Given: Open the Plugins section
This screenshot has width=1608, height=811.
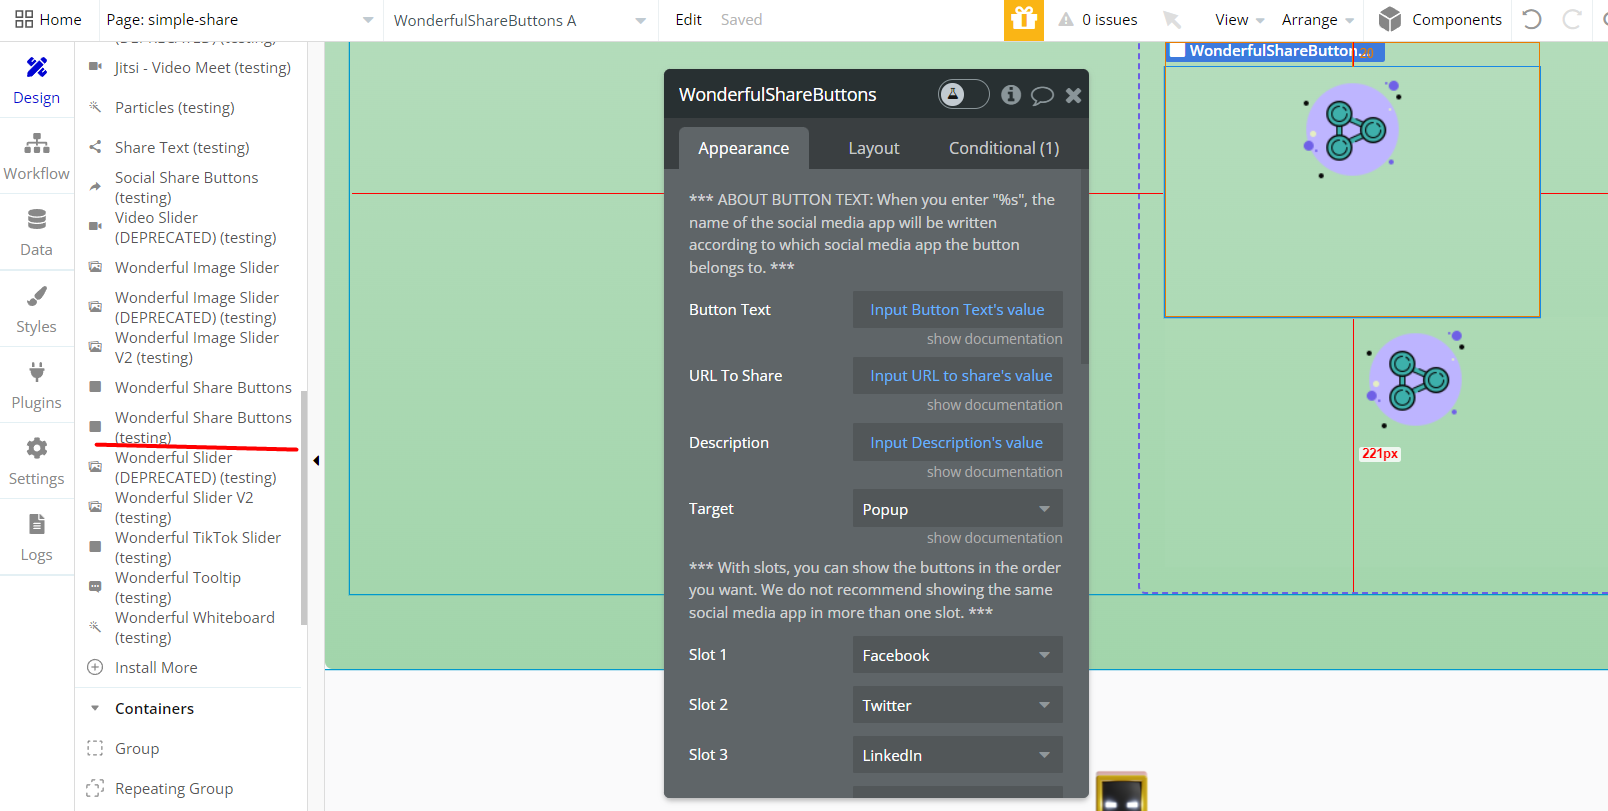Looking at the screenshot, I should (37, 386).
